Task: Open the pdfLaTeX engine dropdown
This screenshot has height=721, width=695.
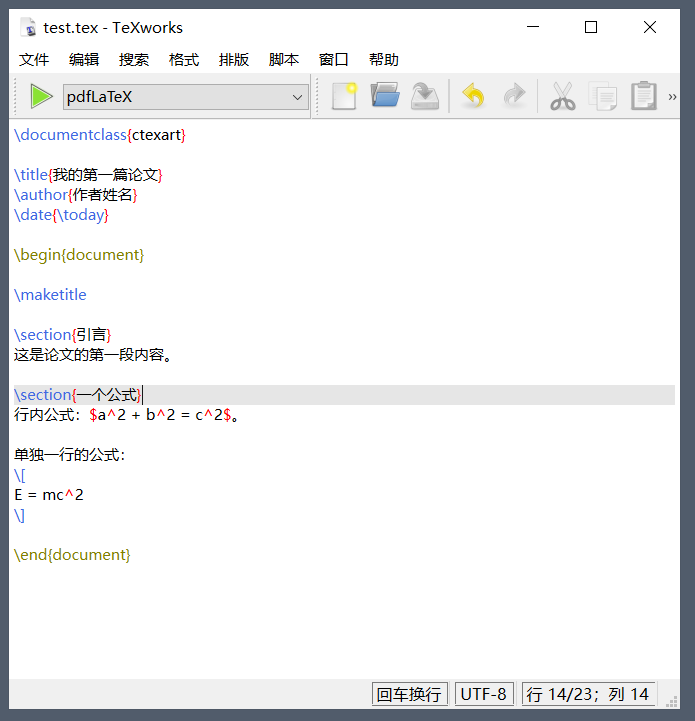Action: pos(185,97)
